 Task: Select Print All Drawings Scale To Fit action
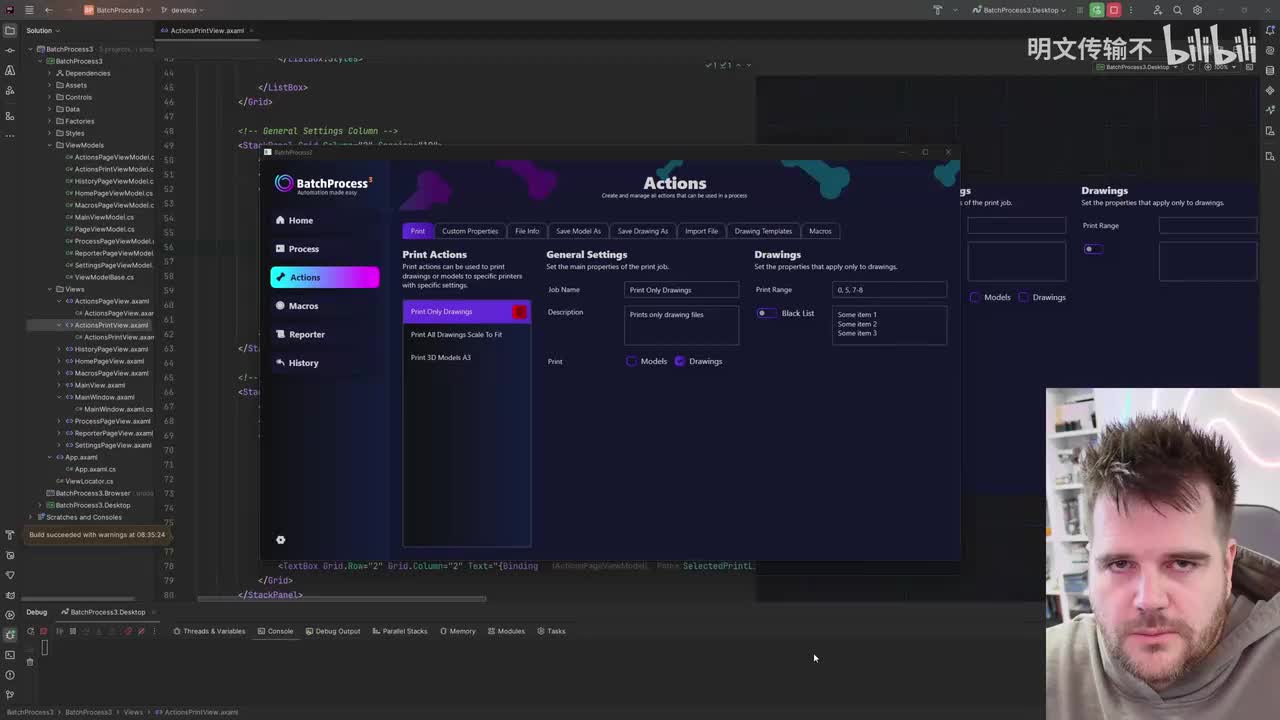tap(466, 335)
